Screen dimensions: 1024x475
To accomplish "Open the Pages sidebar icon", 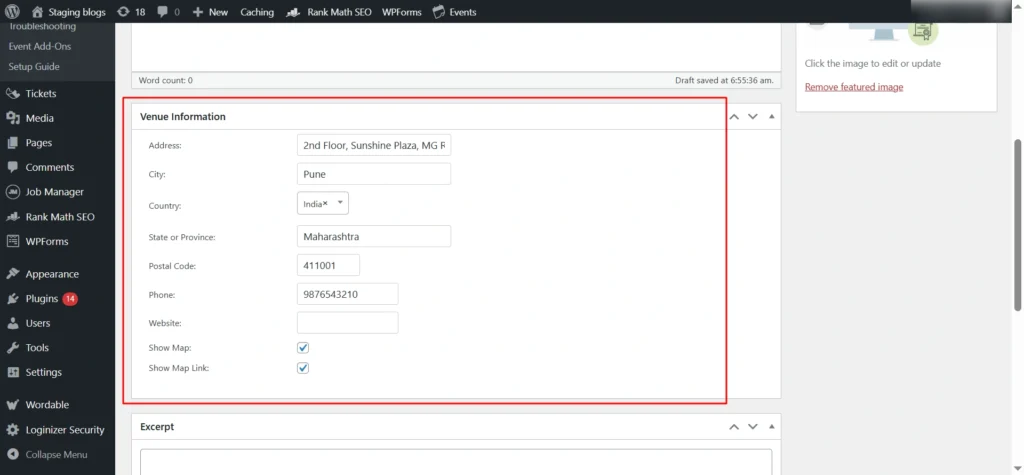I will (x=12, y=142).
